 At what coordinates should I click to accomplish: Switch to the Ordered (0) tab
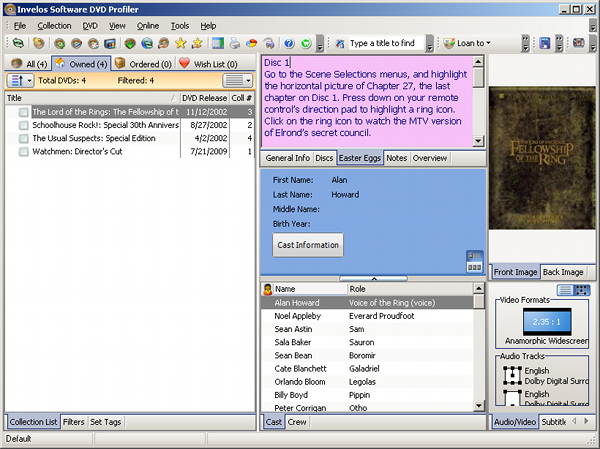pyautogui.click(x=144, y=64)
